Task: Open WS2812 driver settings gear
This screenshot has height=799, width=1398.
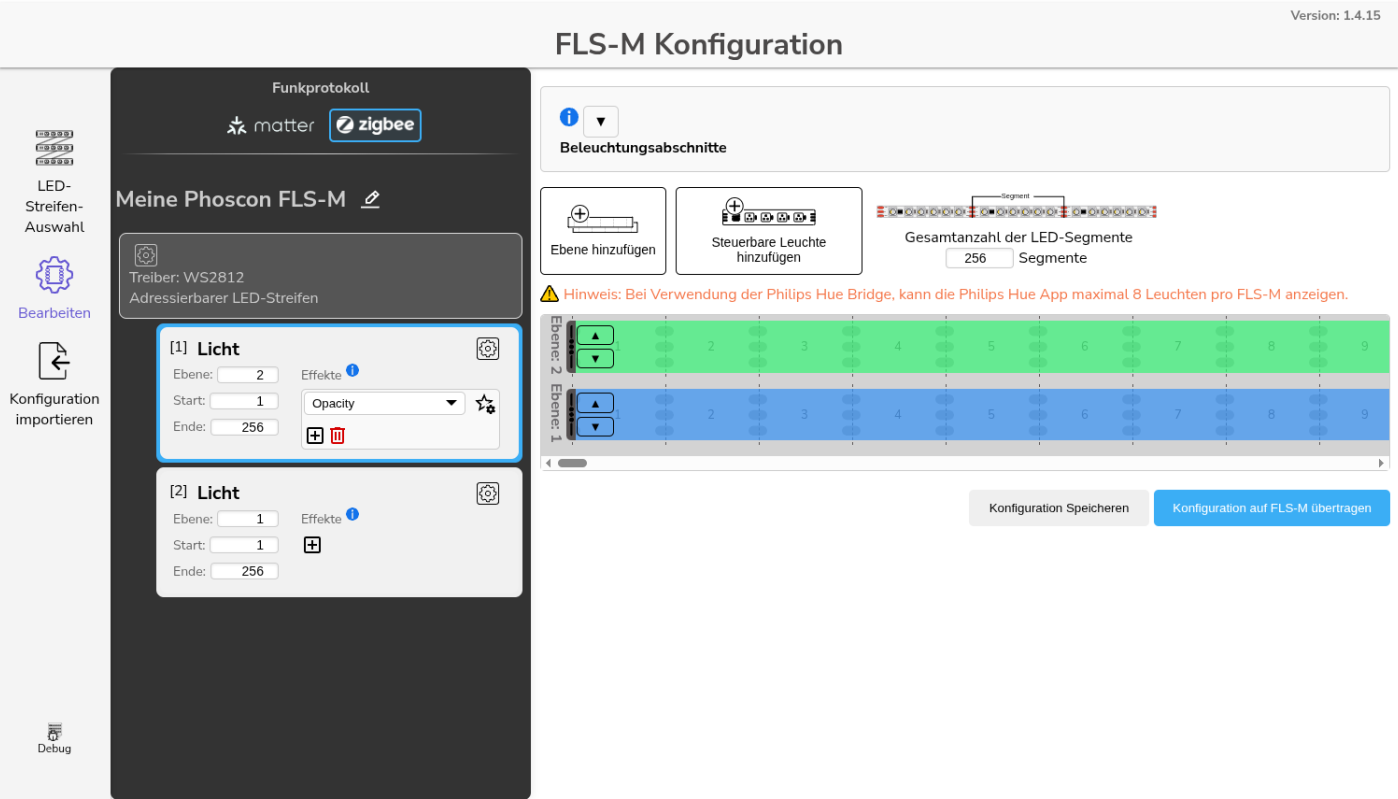Action: coord(146,255)
